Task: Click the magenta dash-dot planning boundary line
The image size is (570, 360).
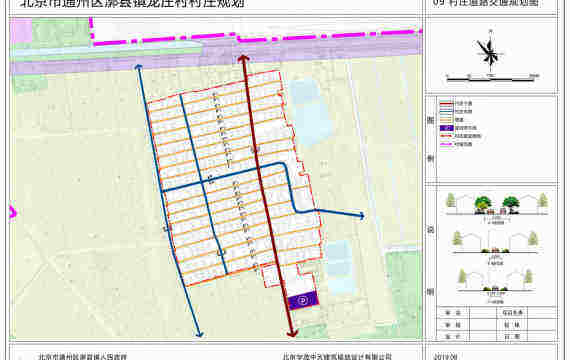Action: 254,36
